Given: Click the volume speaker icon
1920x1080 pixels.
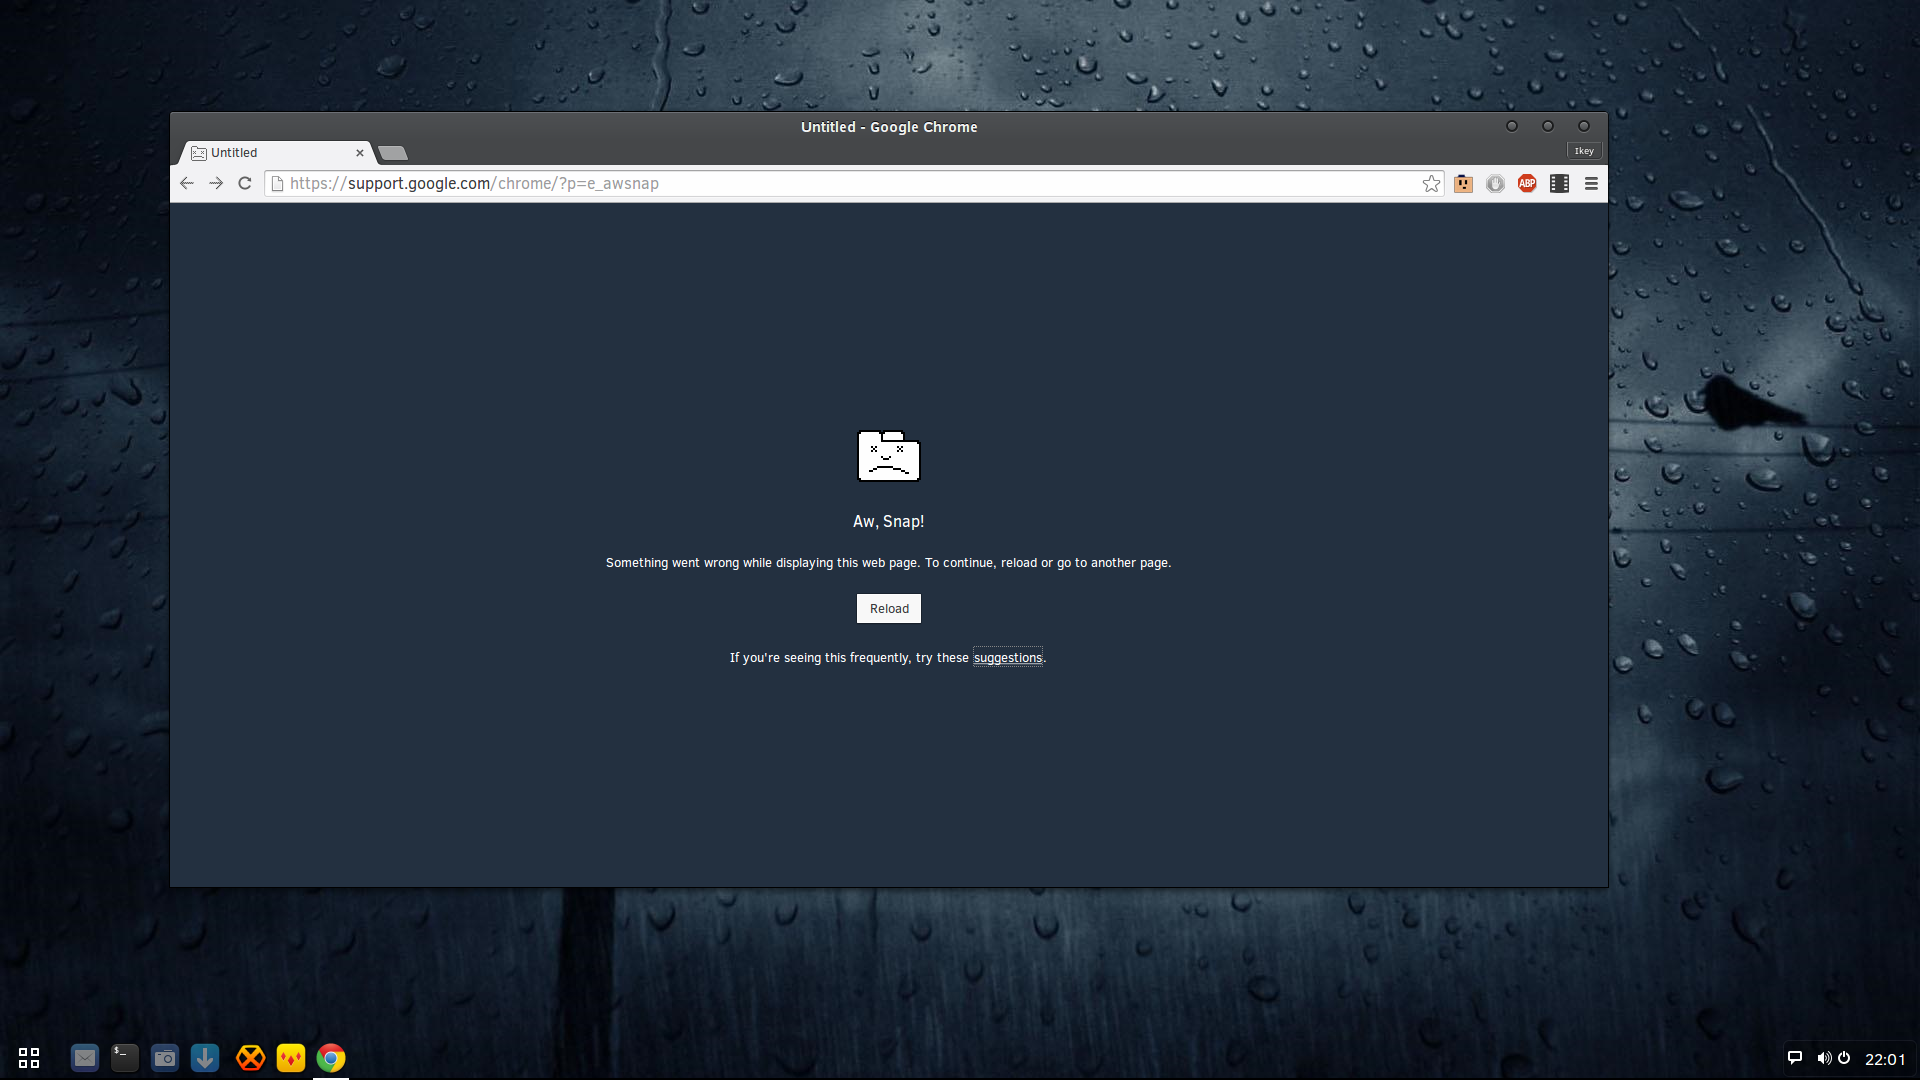Looking at the screenshot, I should [1824, 1058].
